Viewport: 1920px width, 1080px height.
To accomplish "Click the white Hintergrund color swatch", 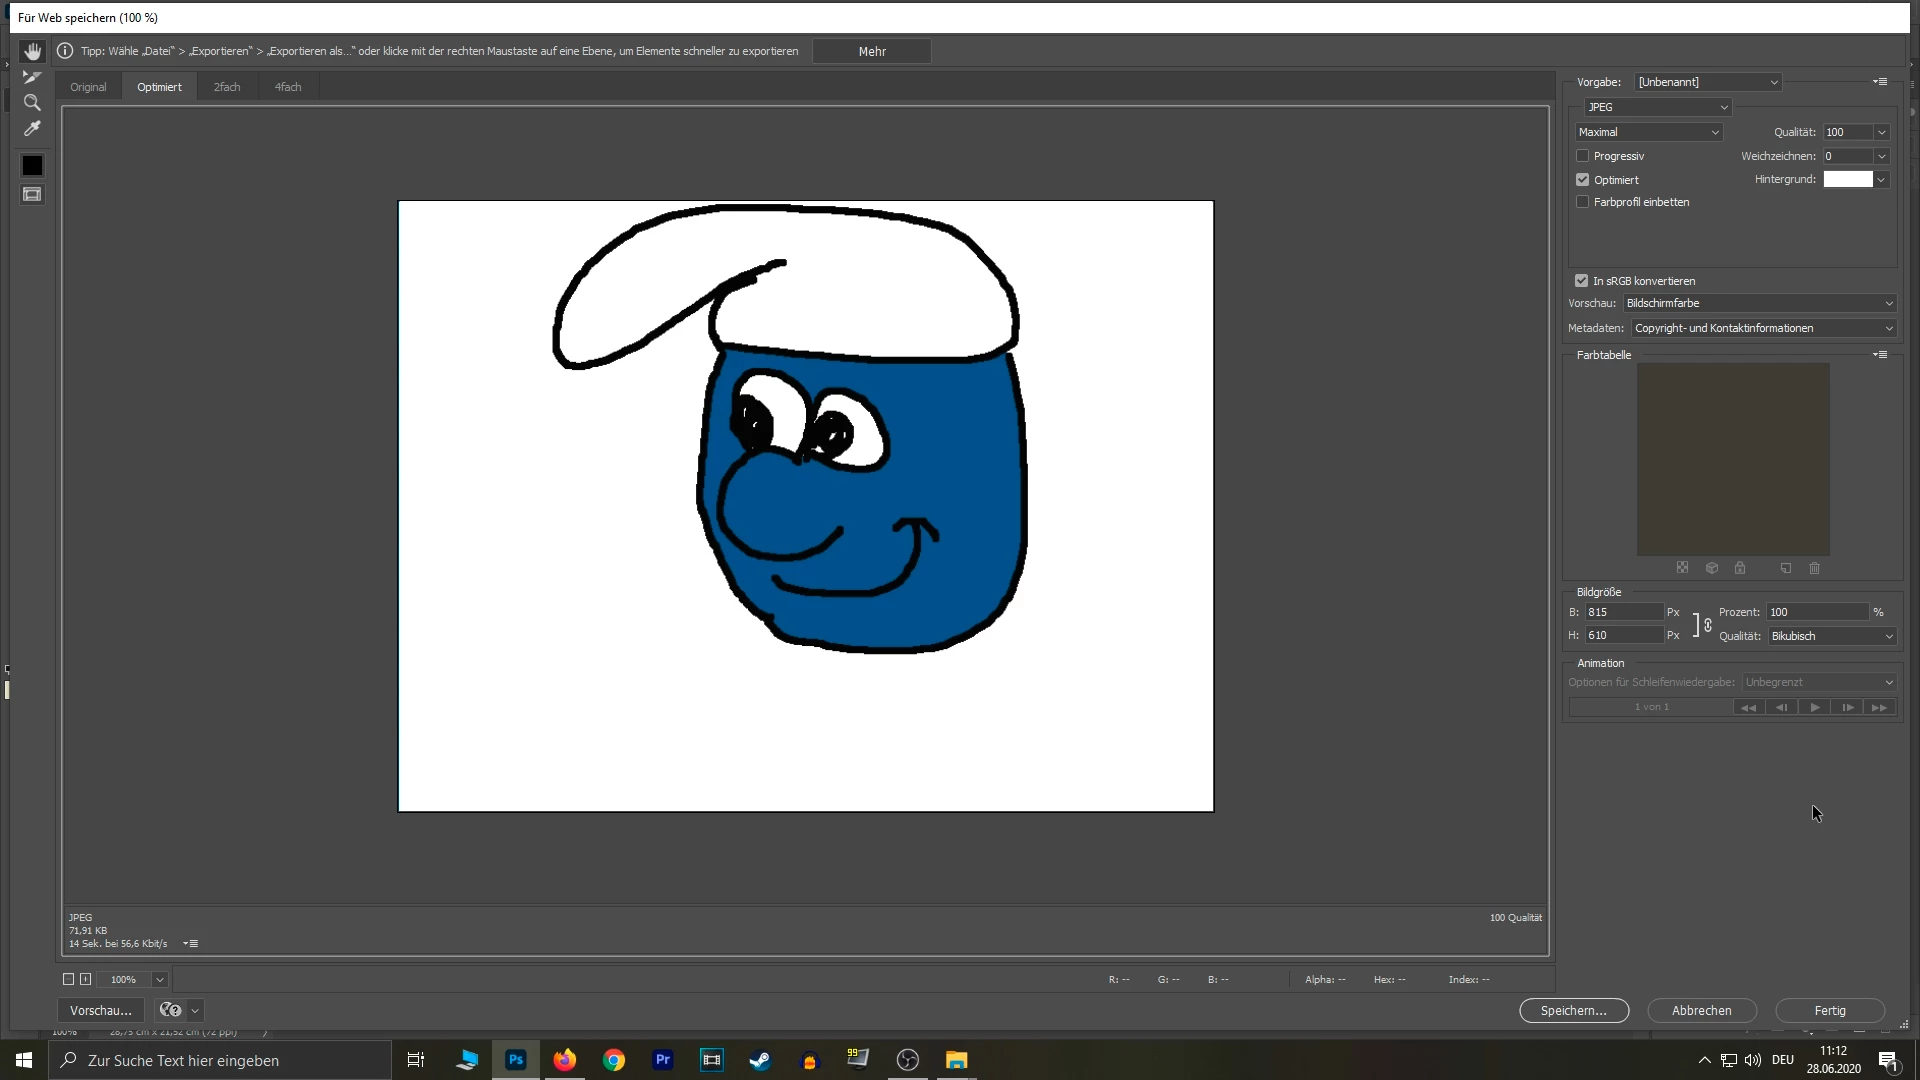I will coord(1847,179).
